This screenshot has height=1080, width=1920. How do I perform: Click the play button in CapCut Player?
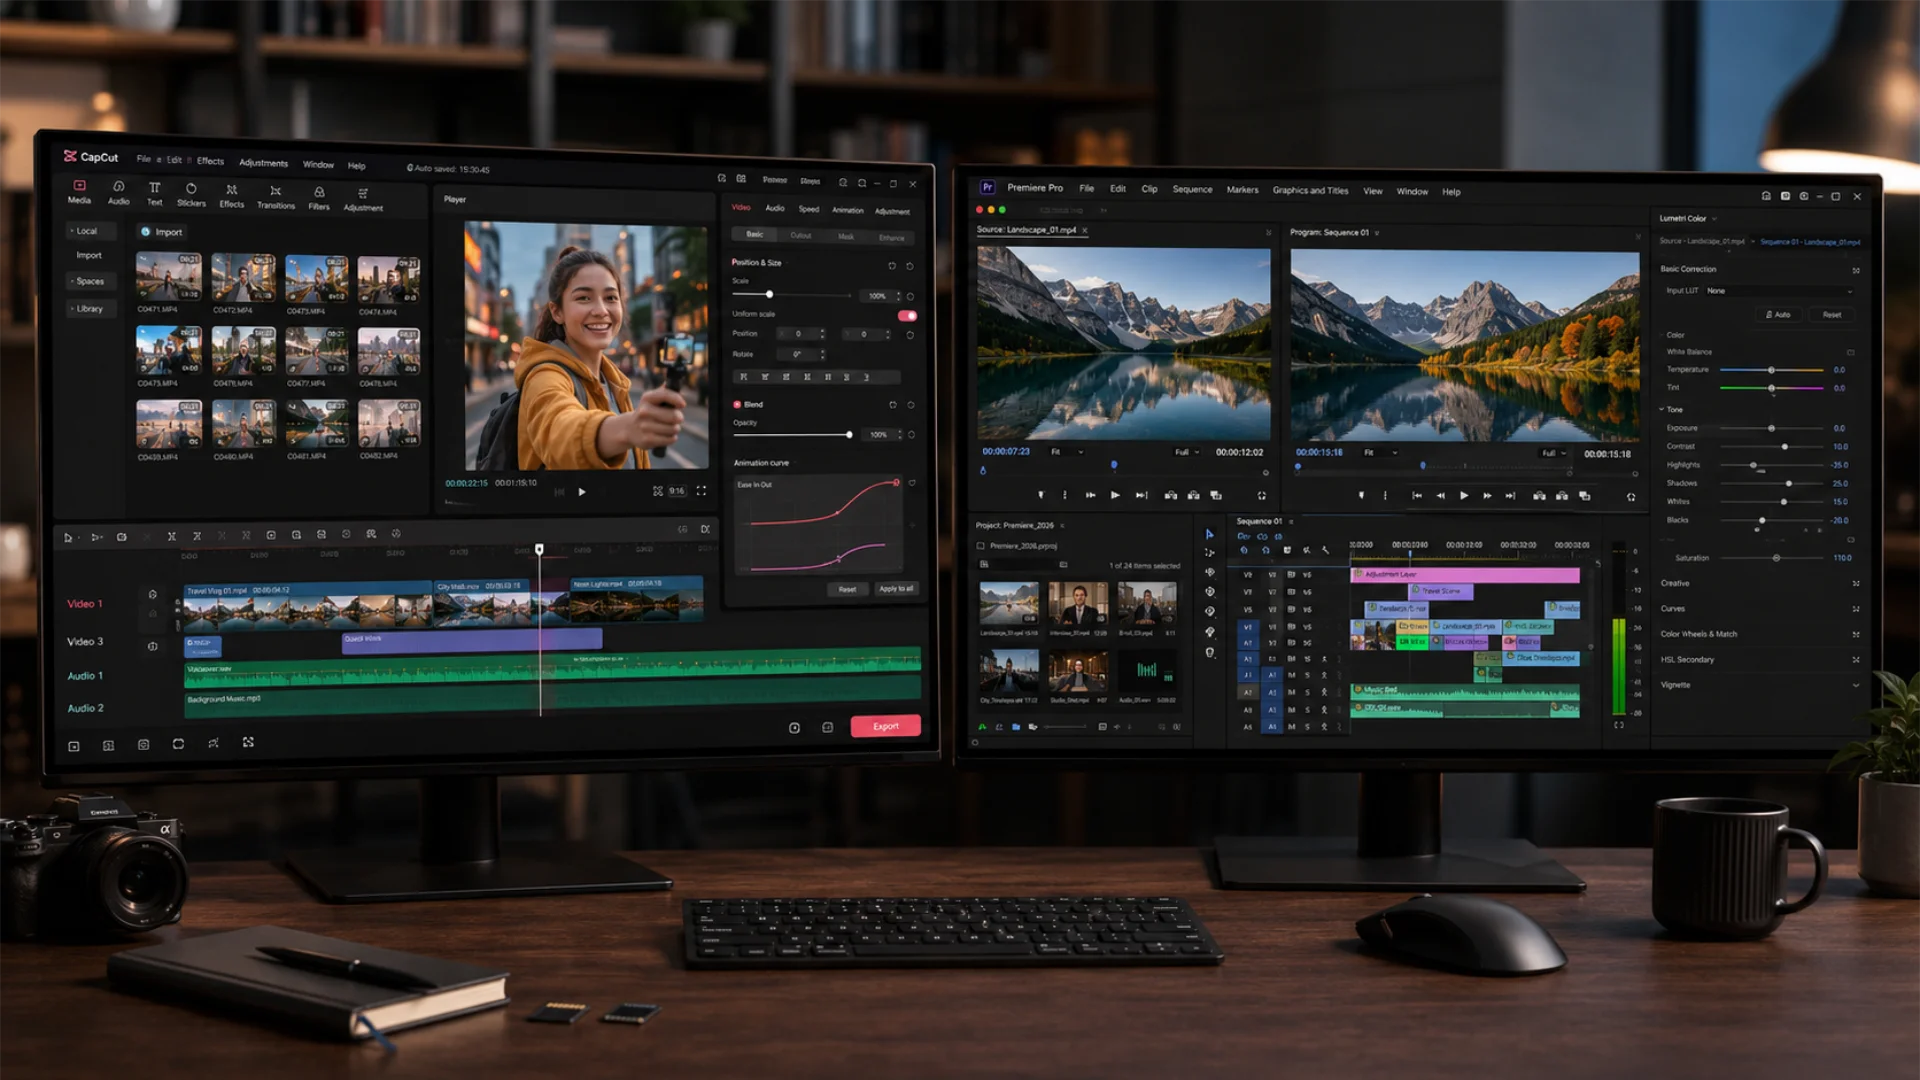coord(582,492)
